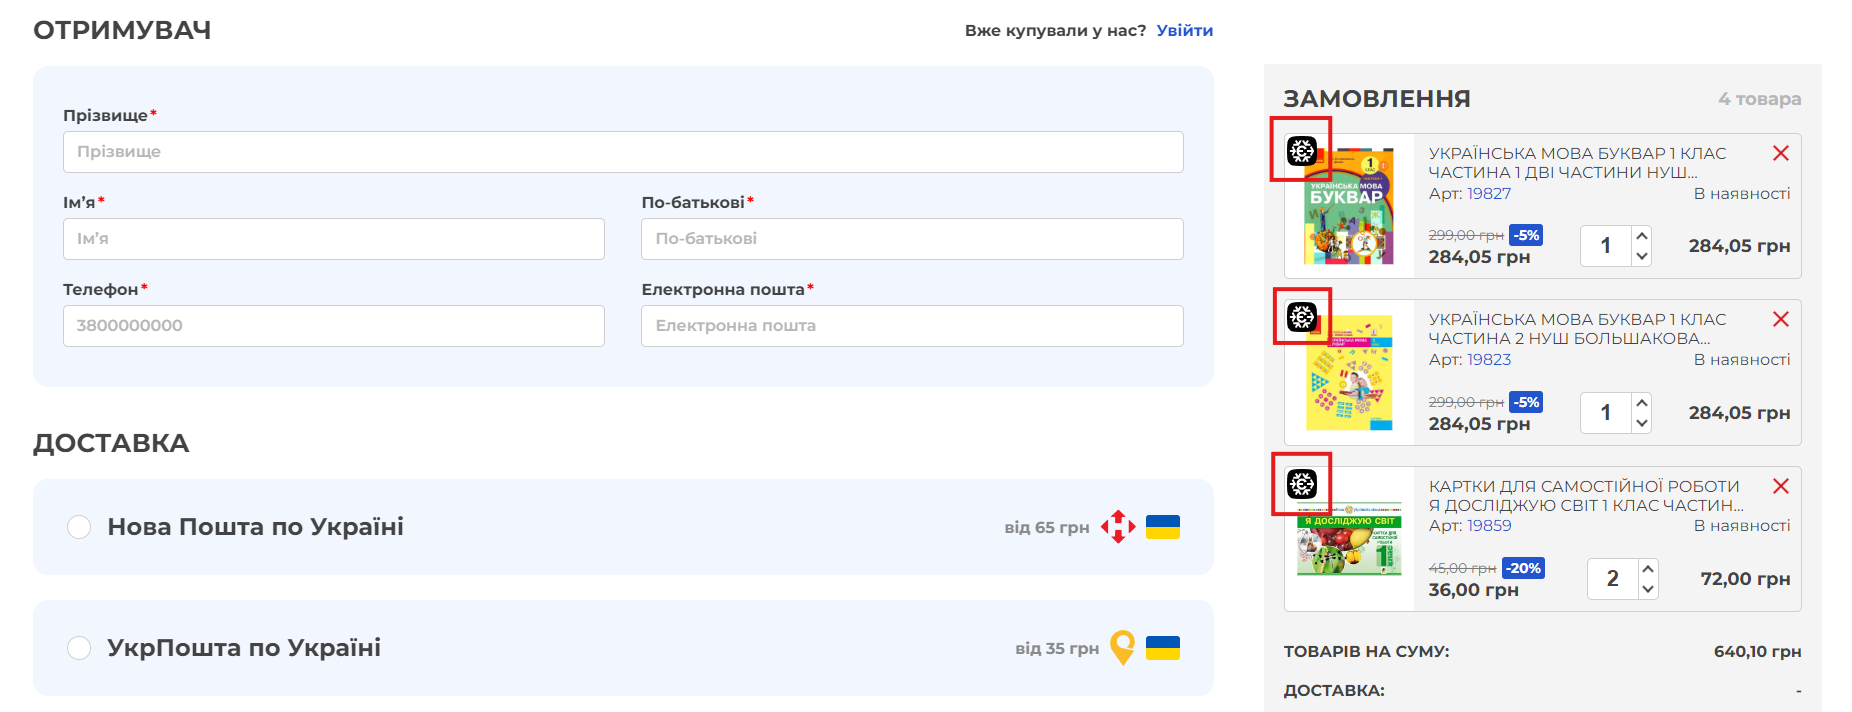Select УкрПошта по Україні delivery option
This screenshot has width=1852, height=712.
click(79, 648)
